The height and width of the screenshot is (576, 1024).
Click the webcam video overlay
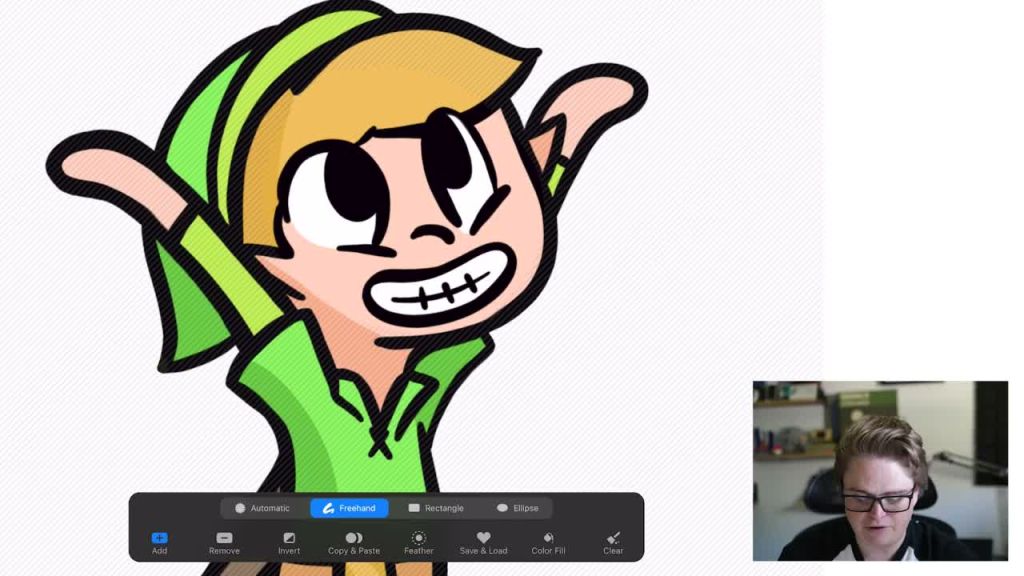pyautogui.click(x=880, y=471)
